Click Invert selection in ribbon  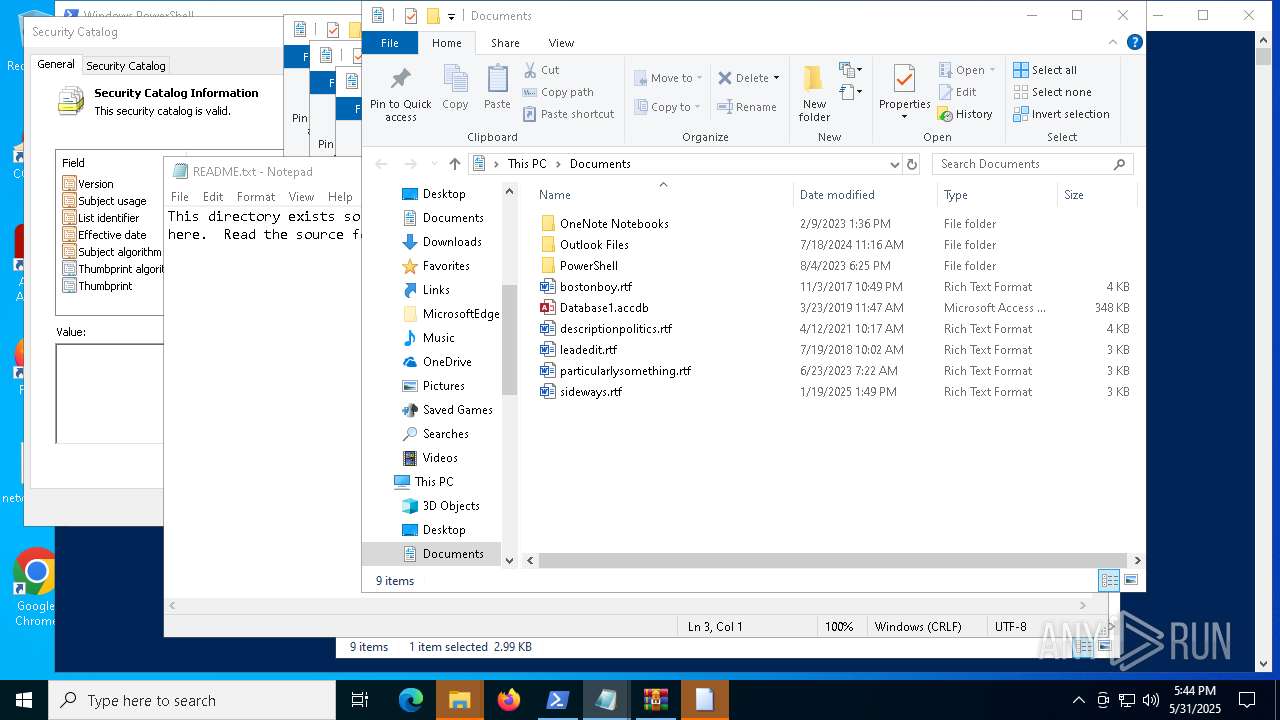[x=1061, y=114]
